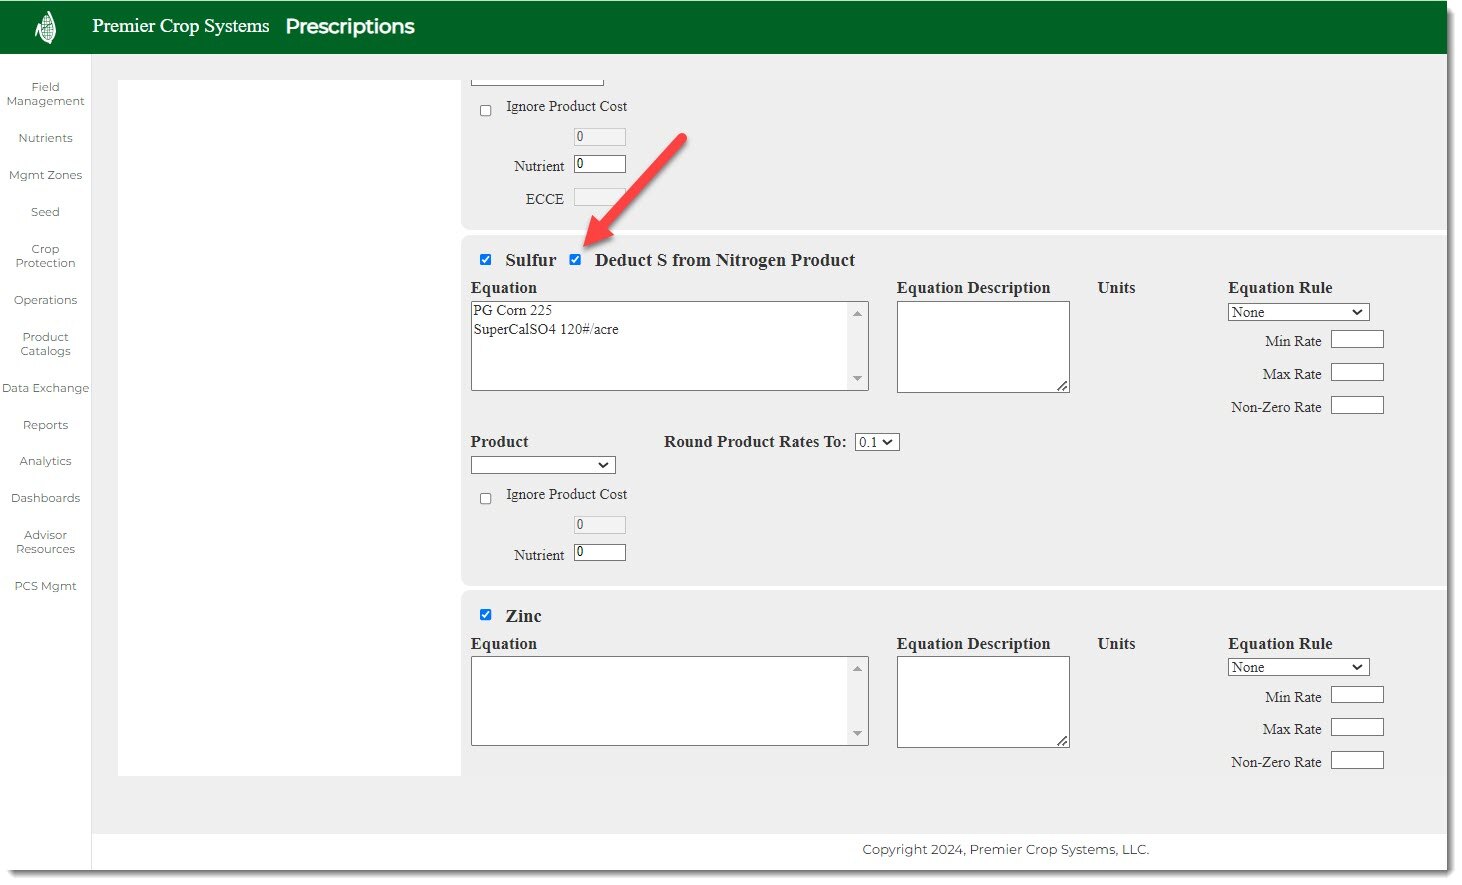Go to Mgmt Zones section
Image resolution: width=1462 pixels, height=885 pixels.
pos(45,175)
